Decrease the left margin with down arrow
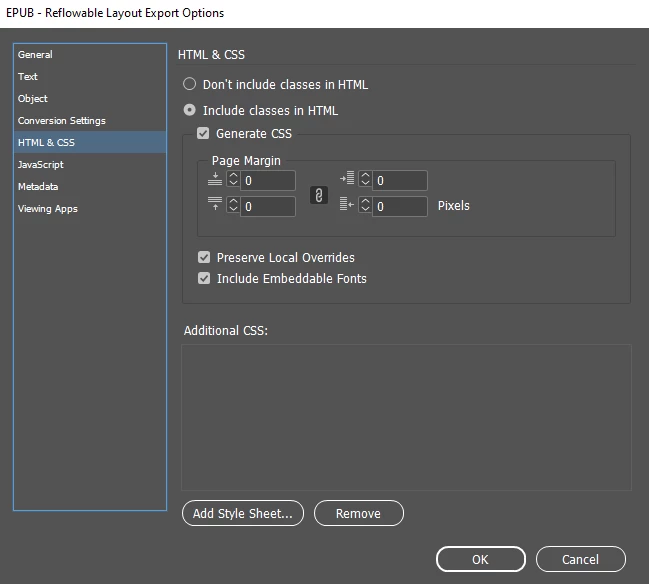This screenshot has height=584, width=649. [365, 183]
